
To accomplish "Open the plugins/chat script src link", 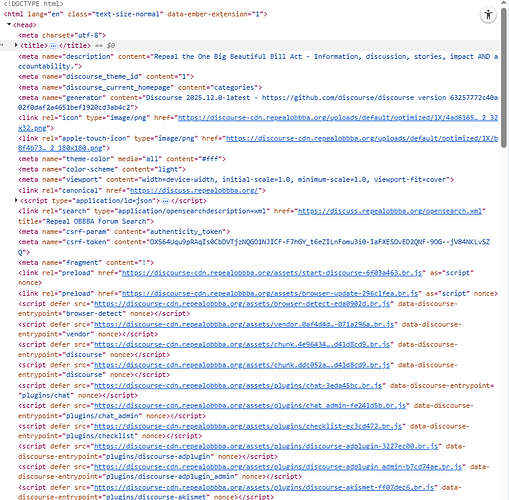I will pyautogui.click(x=238, y=385).
